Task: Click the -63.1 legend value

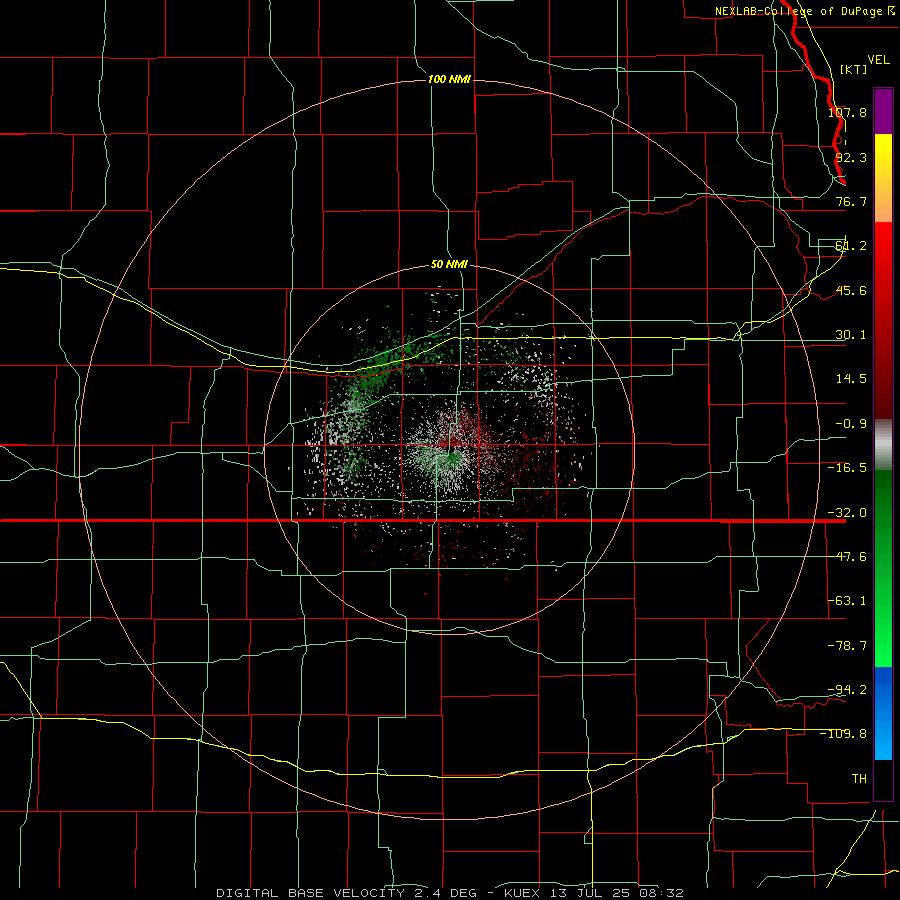Action: click(x=847, y=601)
